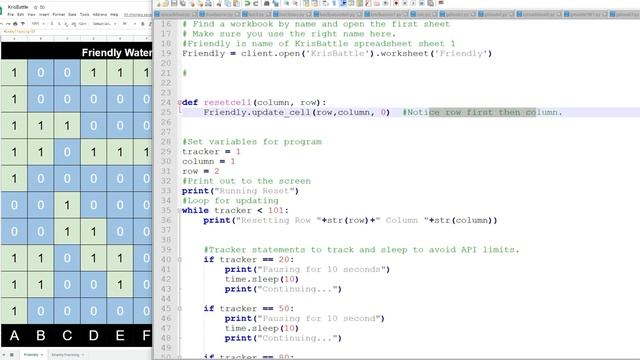Open the Tools menu in Google Sheets

pyautogui.click(x=84, y=15)
